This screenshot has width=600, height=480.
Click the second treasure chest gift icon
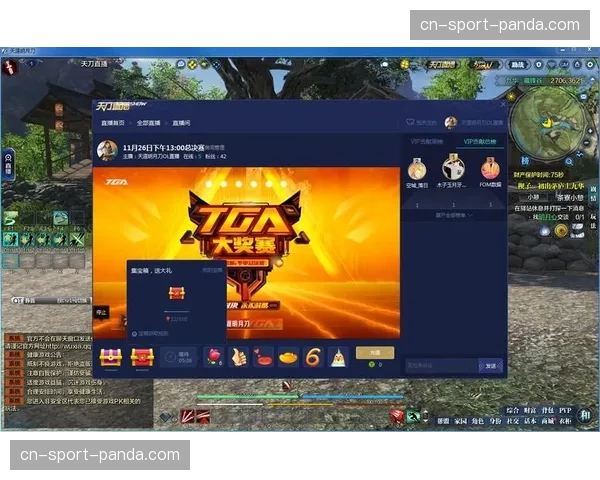pyautogui.click(x=142, y=356)
